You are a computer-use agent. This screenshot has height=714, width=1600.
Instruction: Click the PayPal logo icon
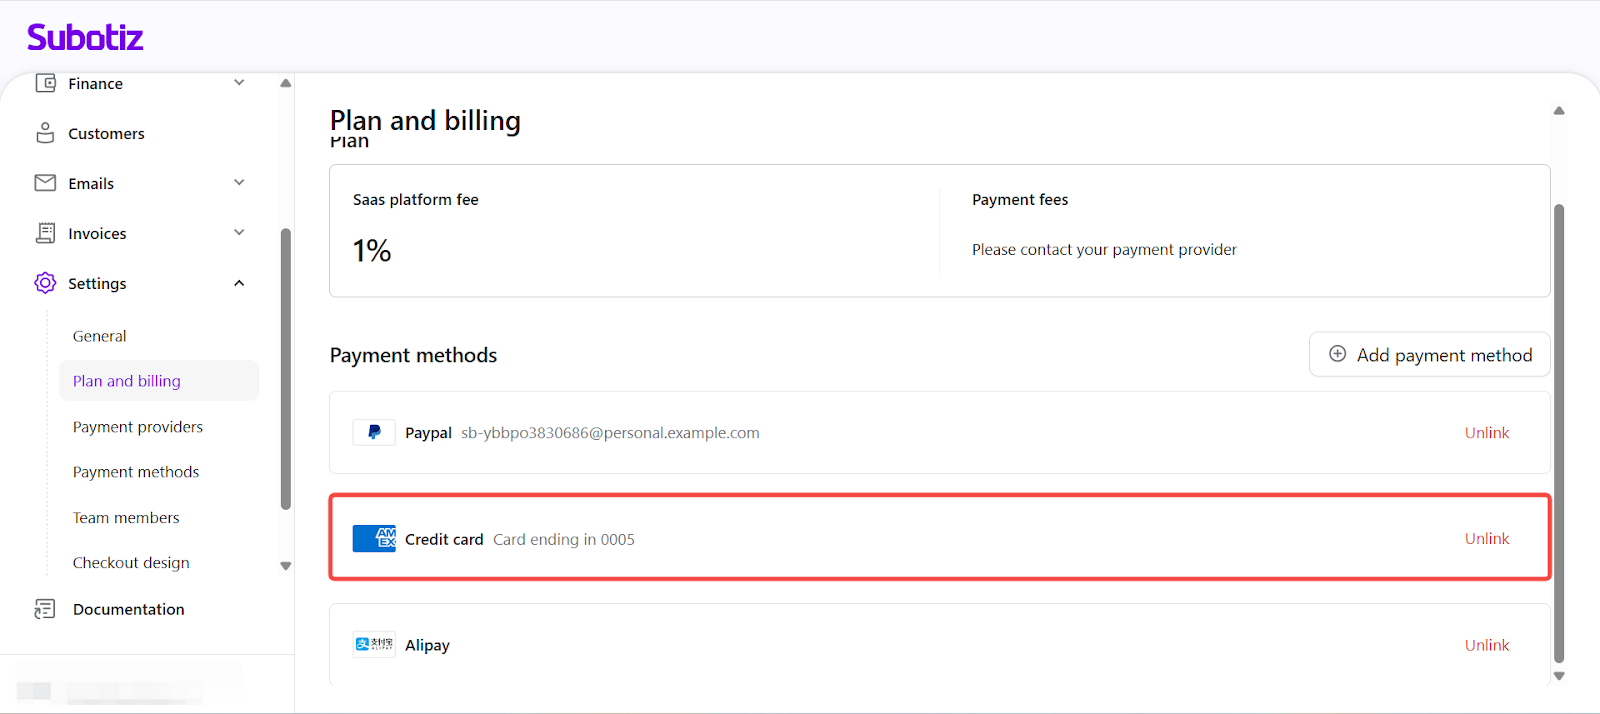pyautogui.click(x=374, y=433)
